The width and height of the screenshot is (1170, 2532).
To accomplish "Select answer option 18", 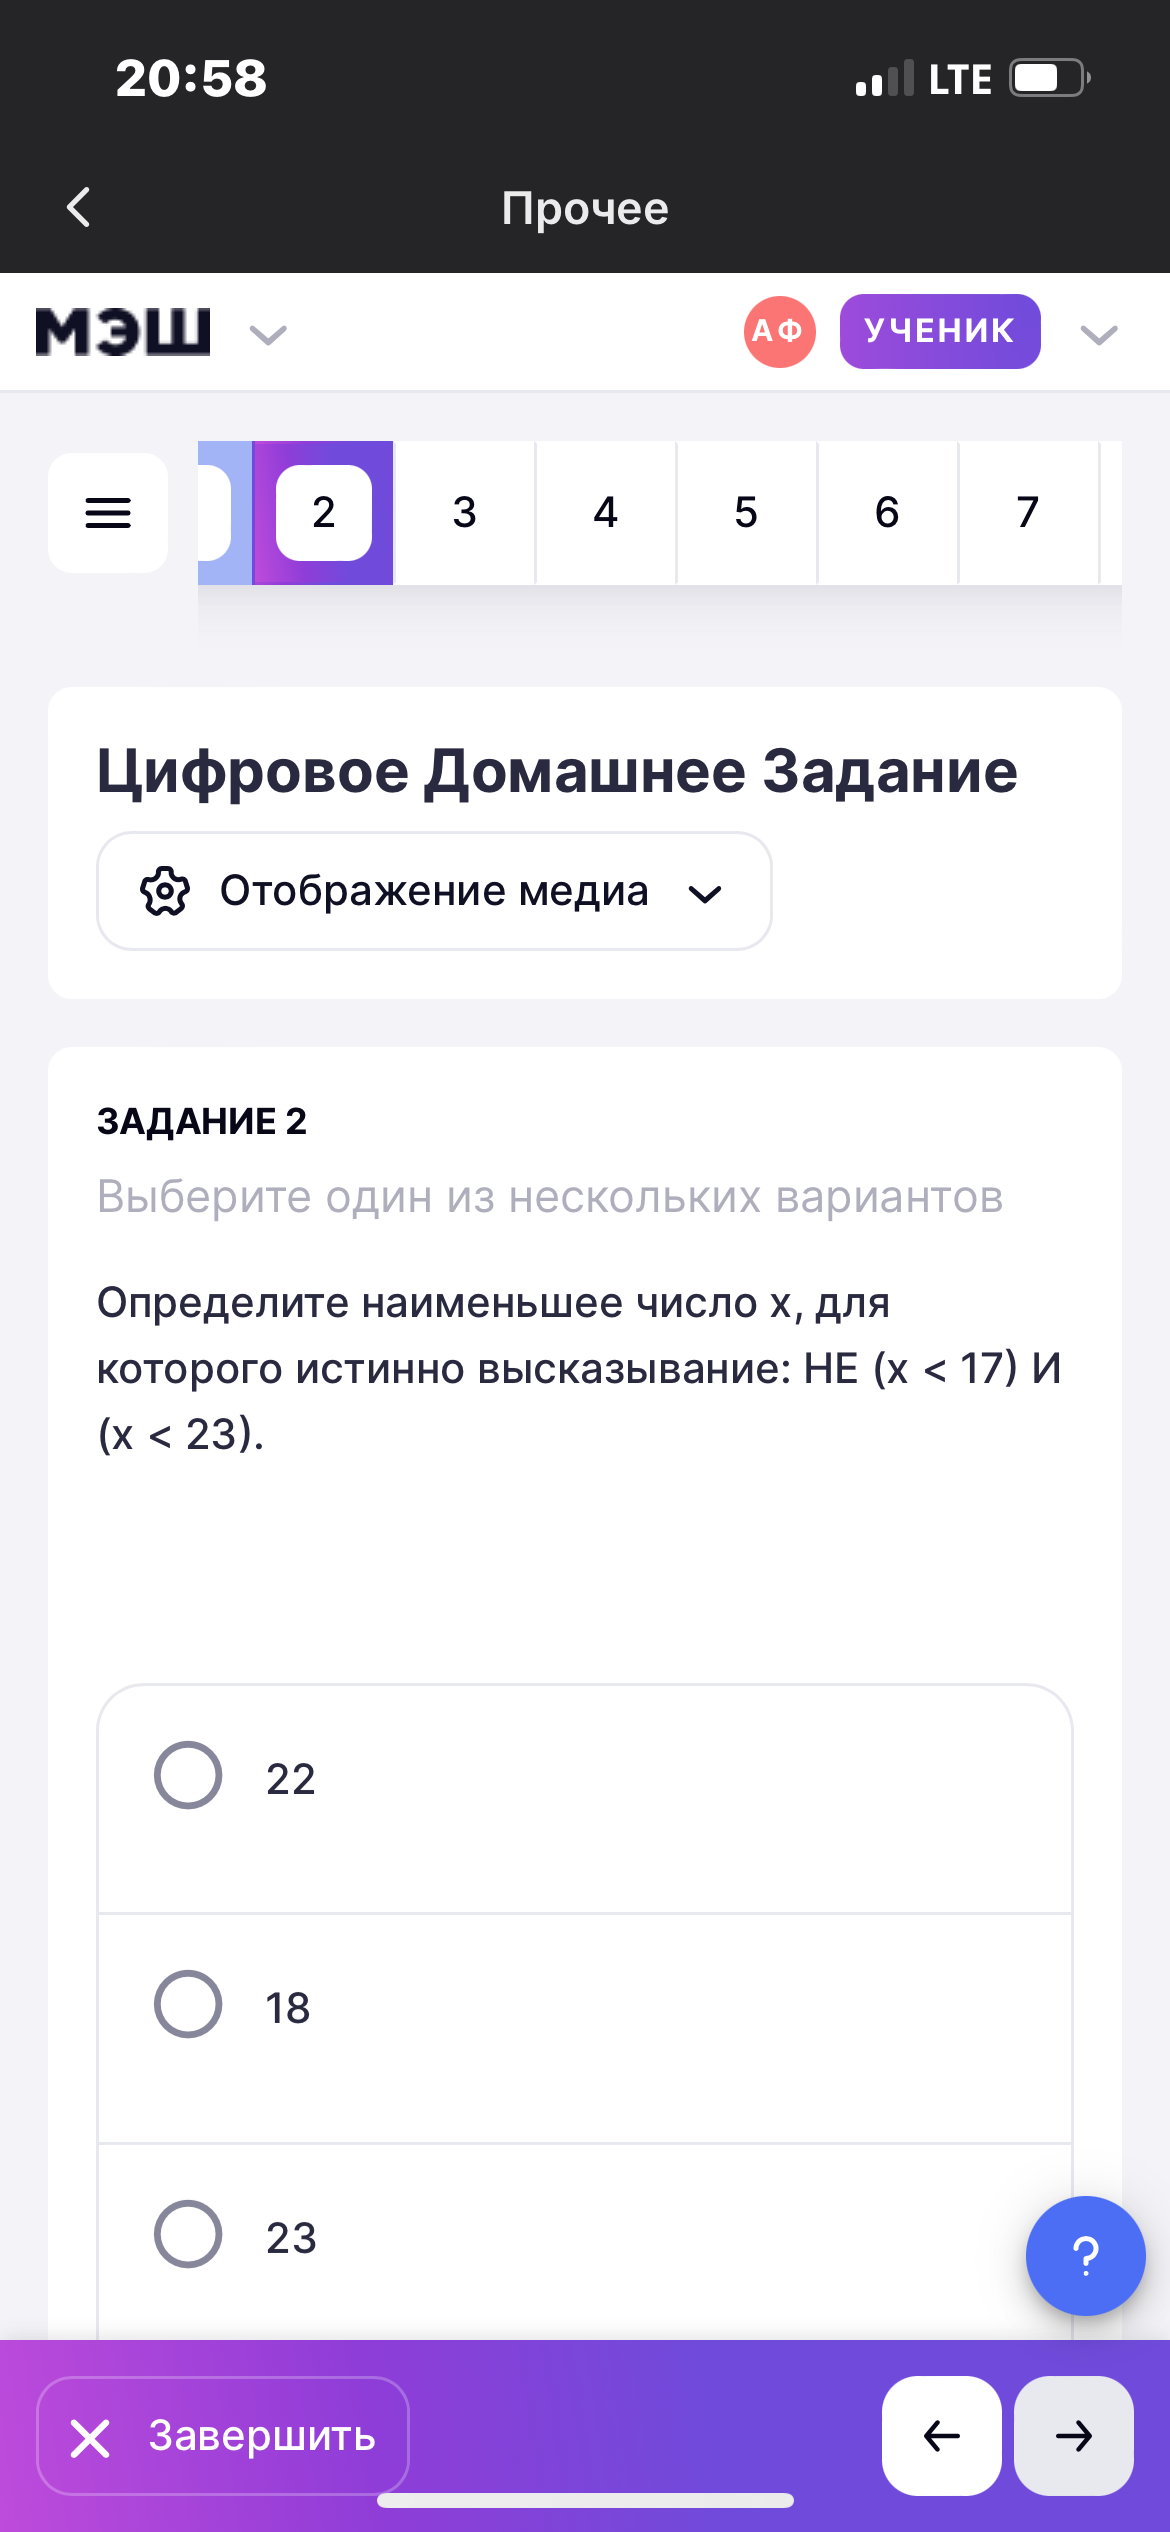I will coord(188,2005).
